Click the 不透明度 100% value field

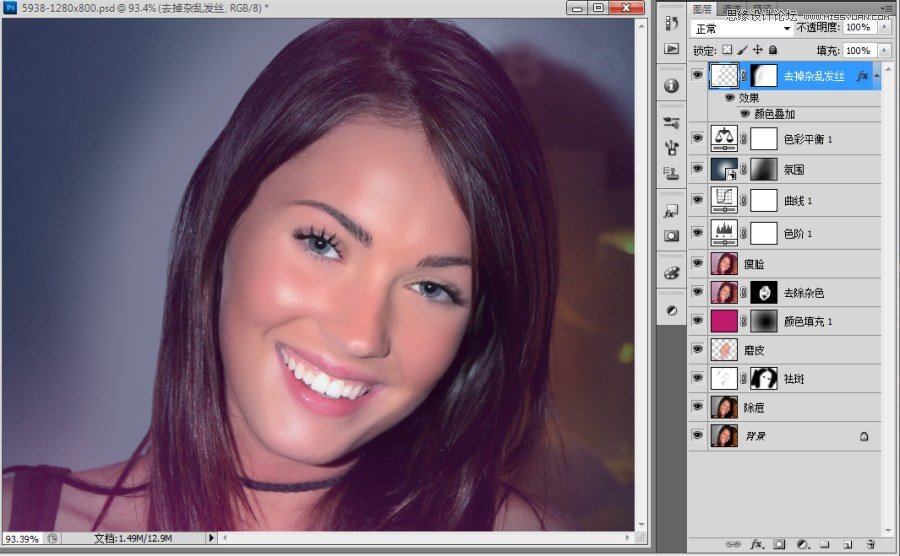pyautogui.click(x=859, y=27)
